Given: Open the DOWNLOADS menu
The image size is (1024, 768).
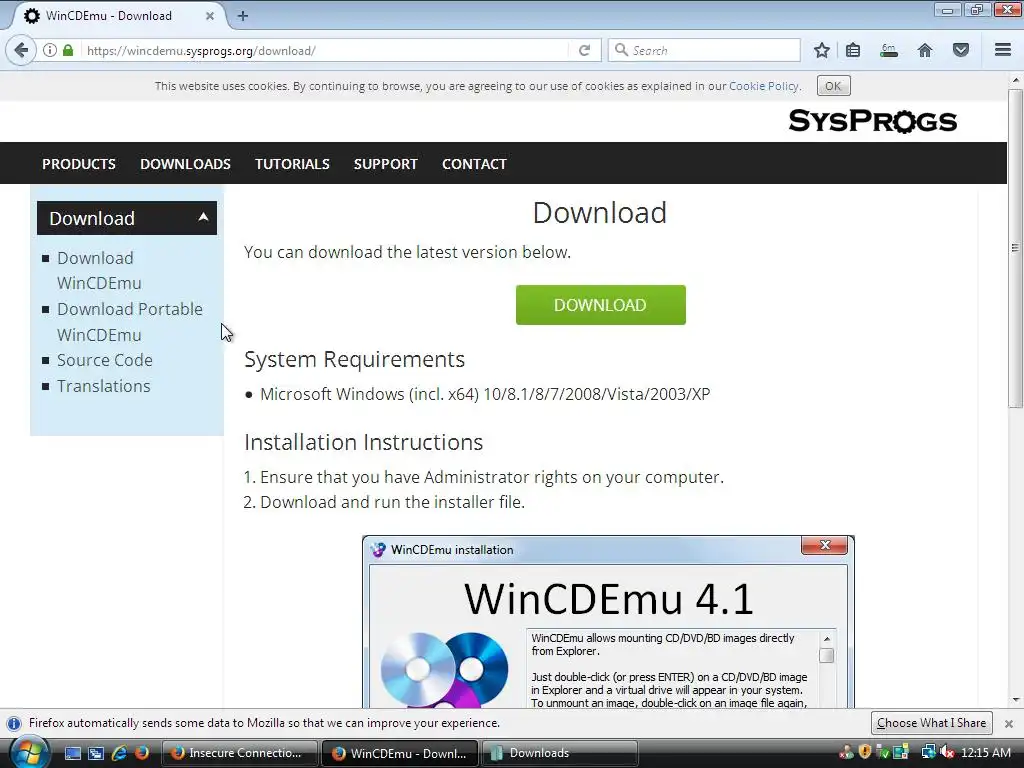Looking at the screenshot, I should coord(185,164).
